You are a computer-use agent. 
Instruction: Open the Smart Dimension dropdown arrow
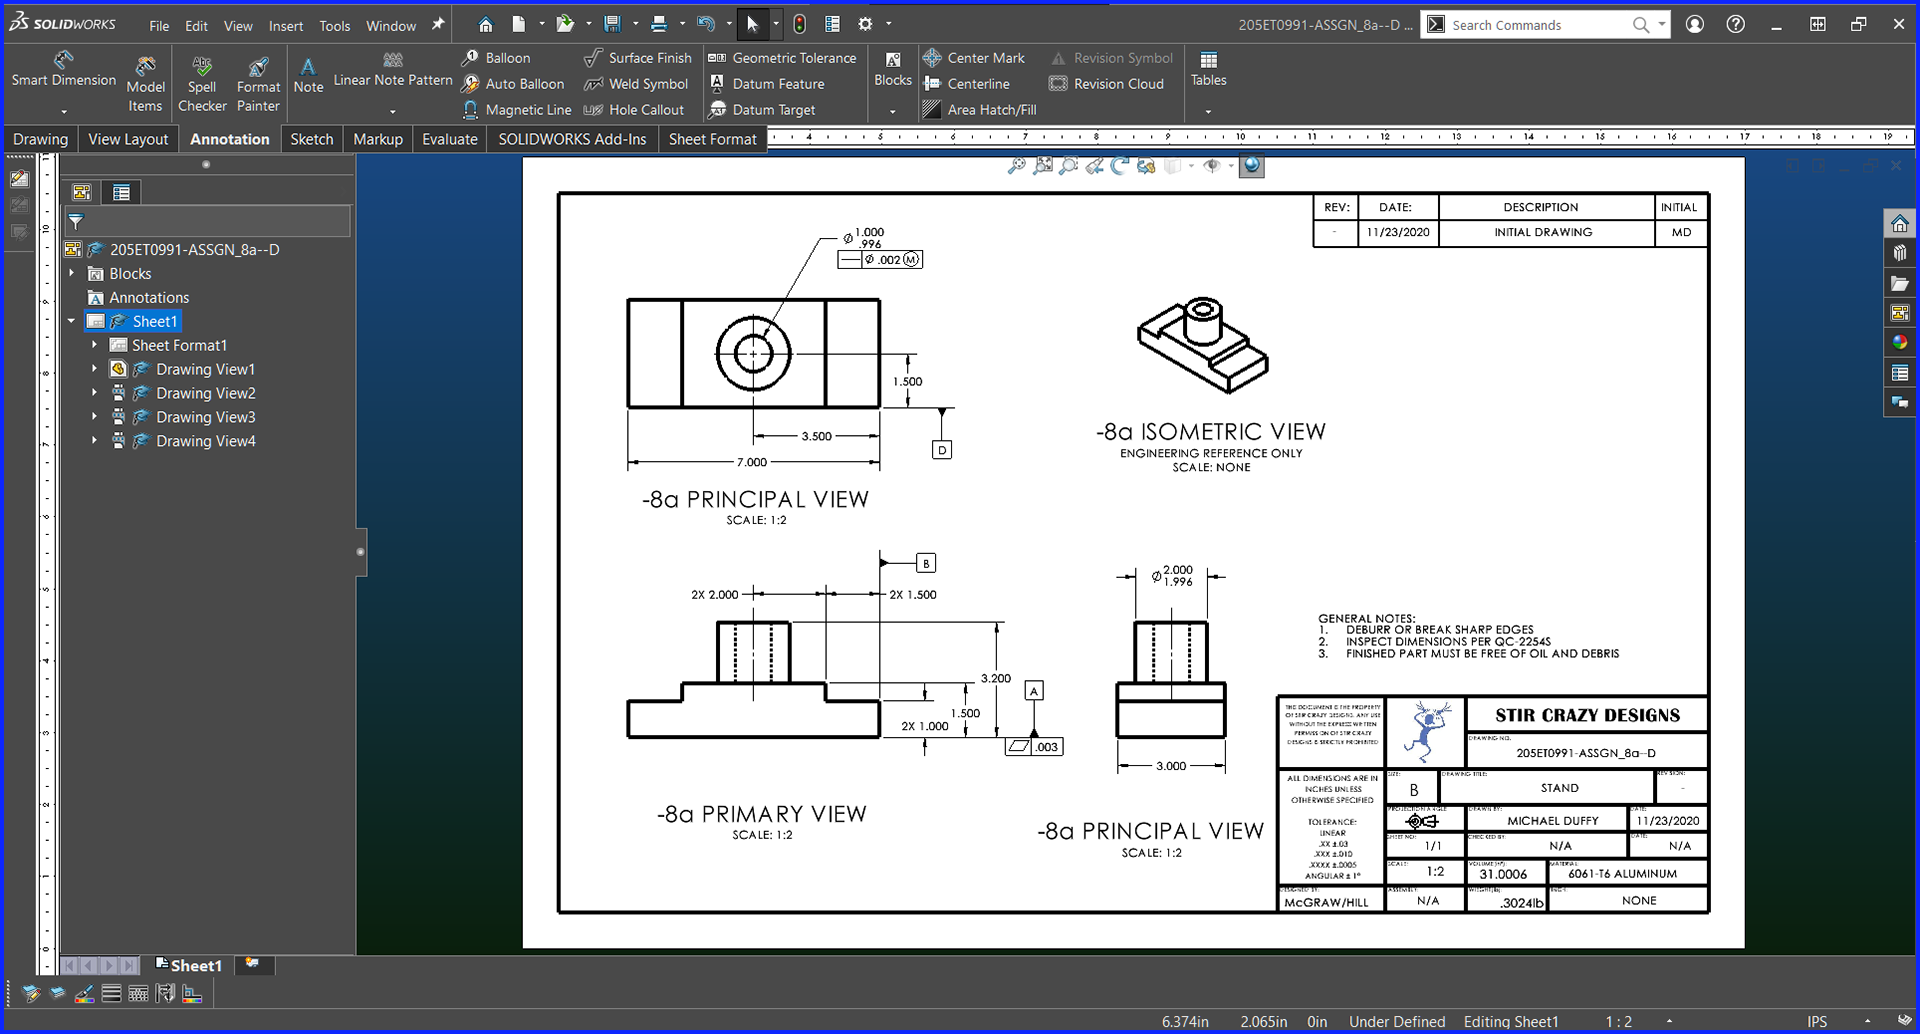[63, 111]
